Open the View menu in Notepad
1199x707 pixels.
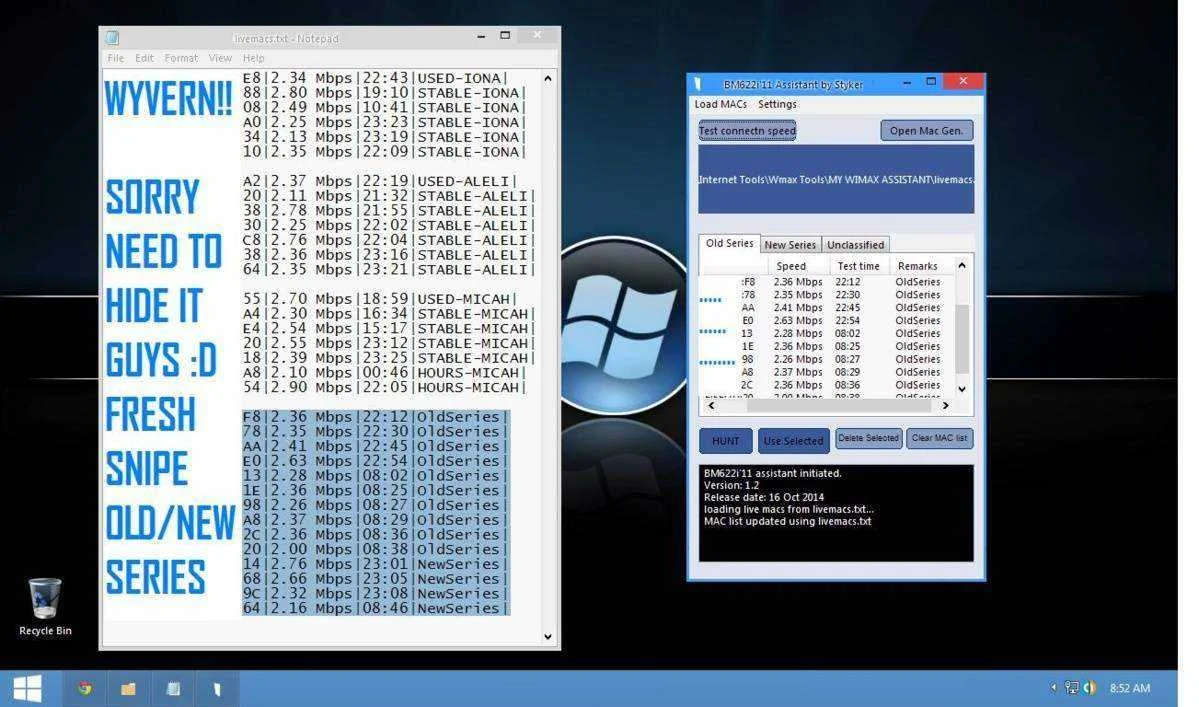219,58
